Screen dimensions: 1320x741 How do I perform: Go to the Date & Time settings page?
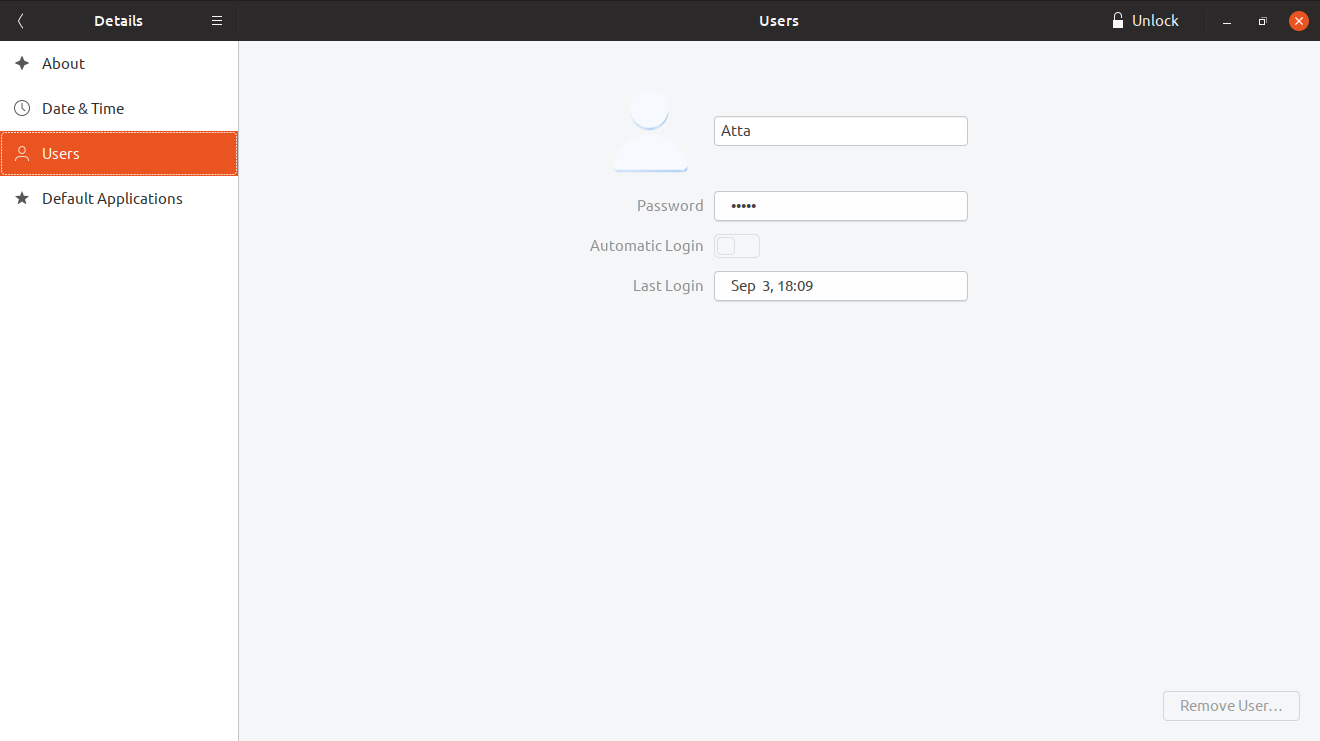click(83, 108)
